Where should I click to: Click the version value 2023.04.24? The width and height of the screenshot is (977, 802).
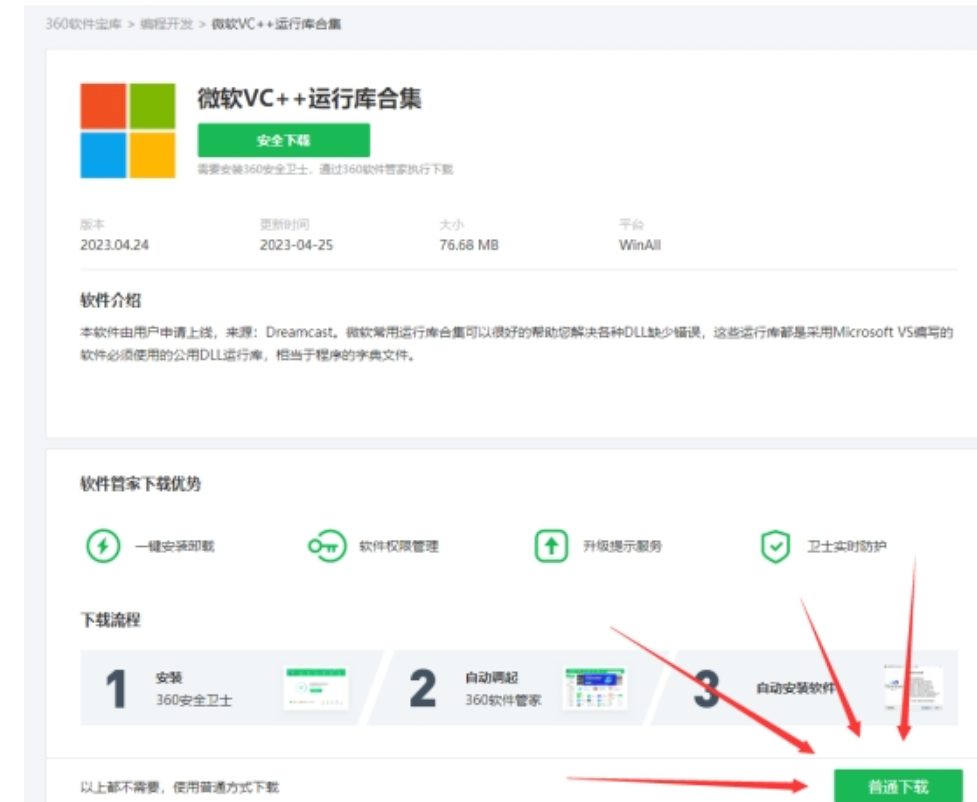[114, 245]
